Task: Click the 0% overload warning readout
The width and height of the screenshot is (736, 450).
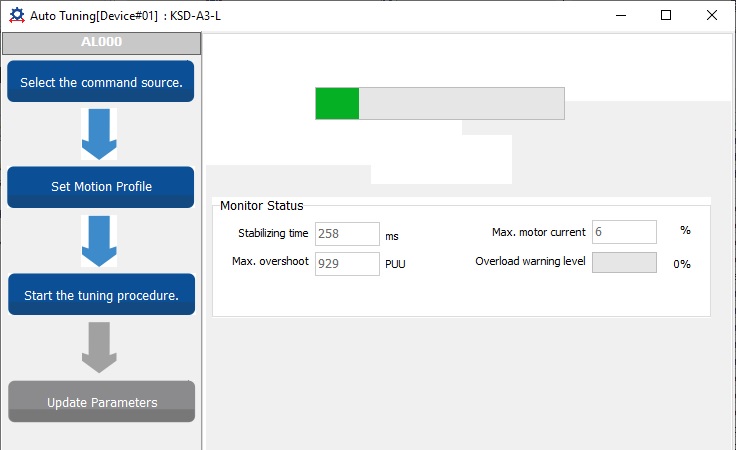Action: (681, 264)
